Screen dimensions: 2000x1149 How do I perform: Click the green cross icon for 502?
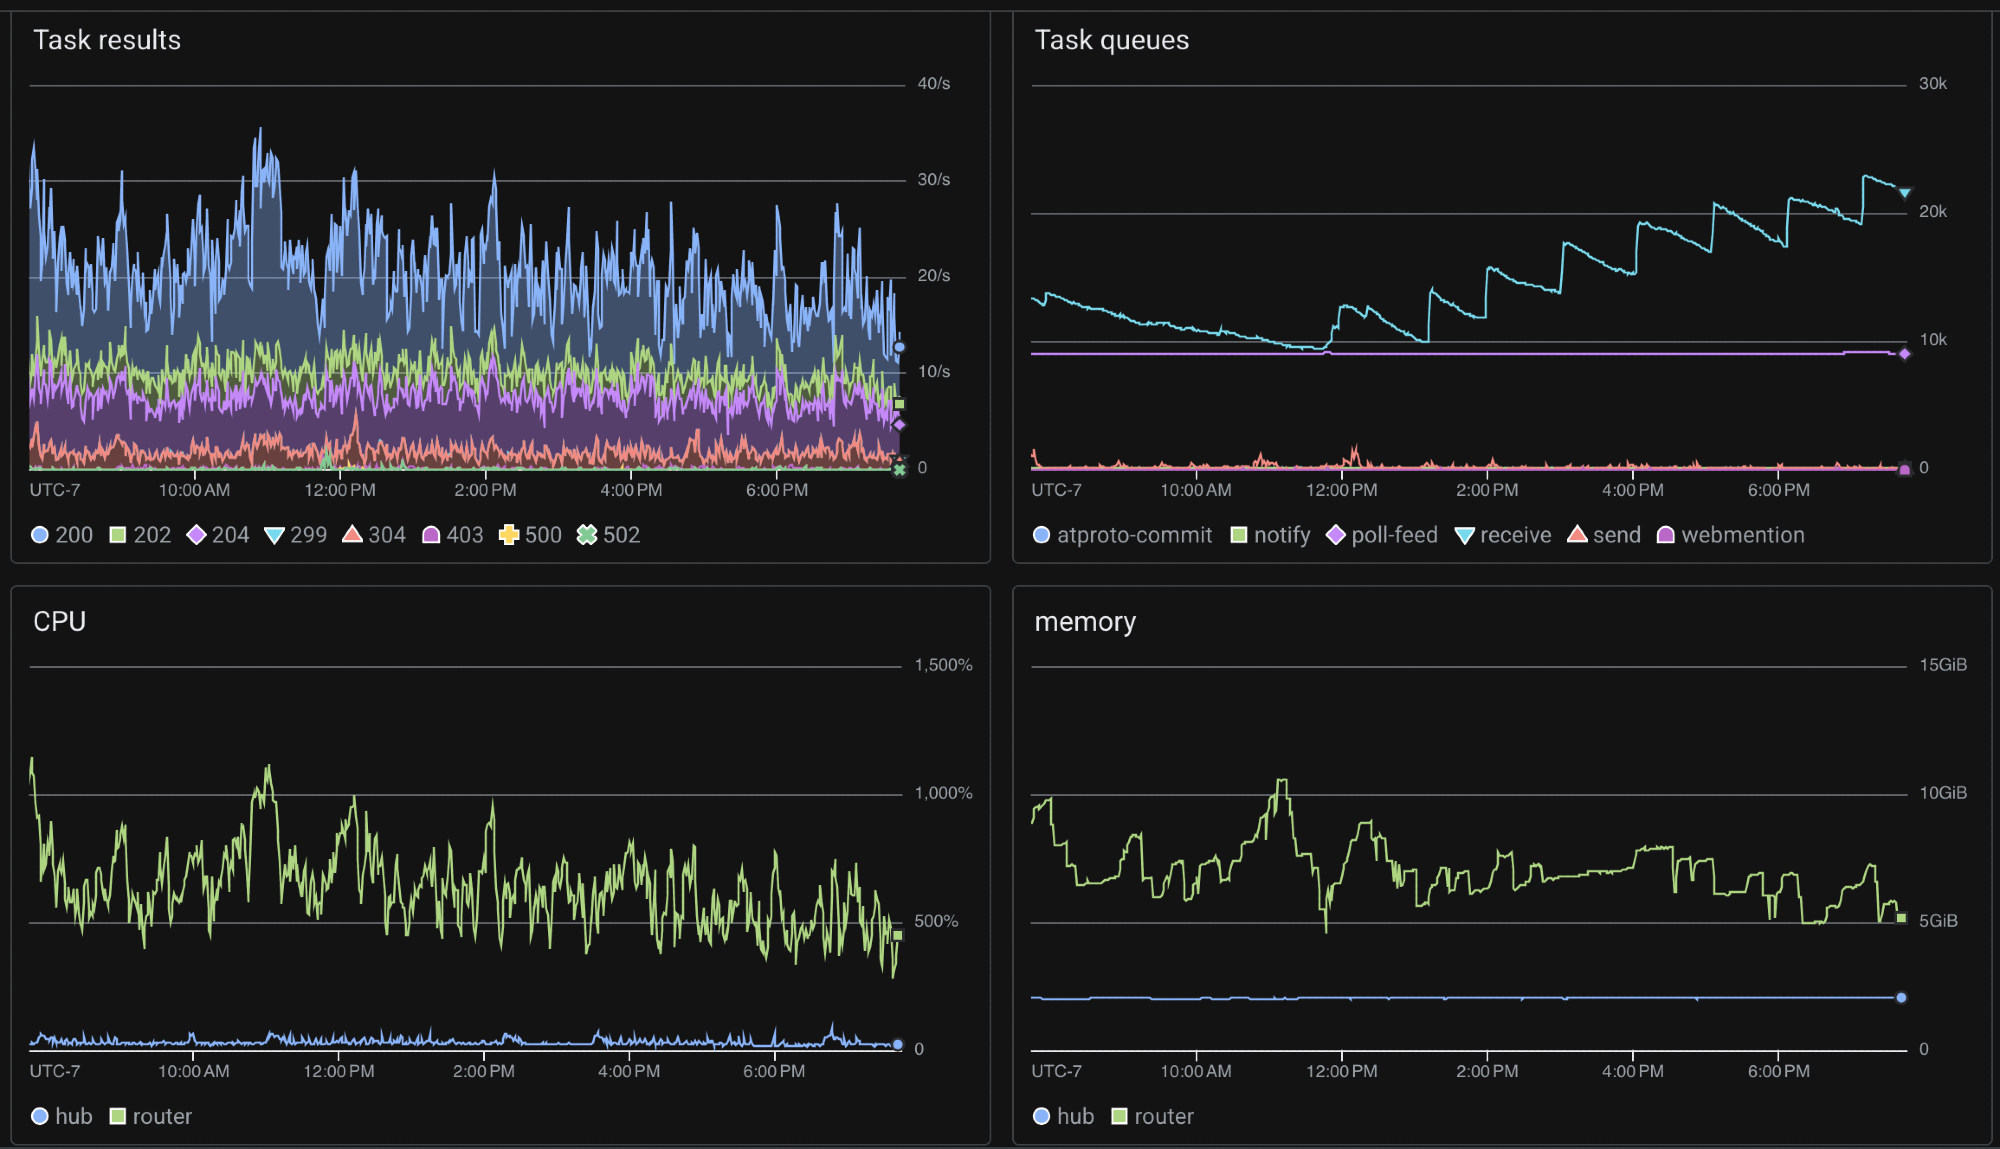pyautogui.click(x=587, y=535)
